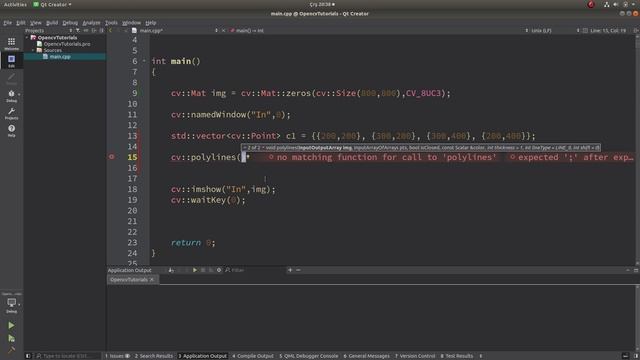Open the Build menu
The height and width of the screenshot is (360, 640).
click(x=52, y=23)
